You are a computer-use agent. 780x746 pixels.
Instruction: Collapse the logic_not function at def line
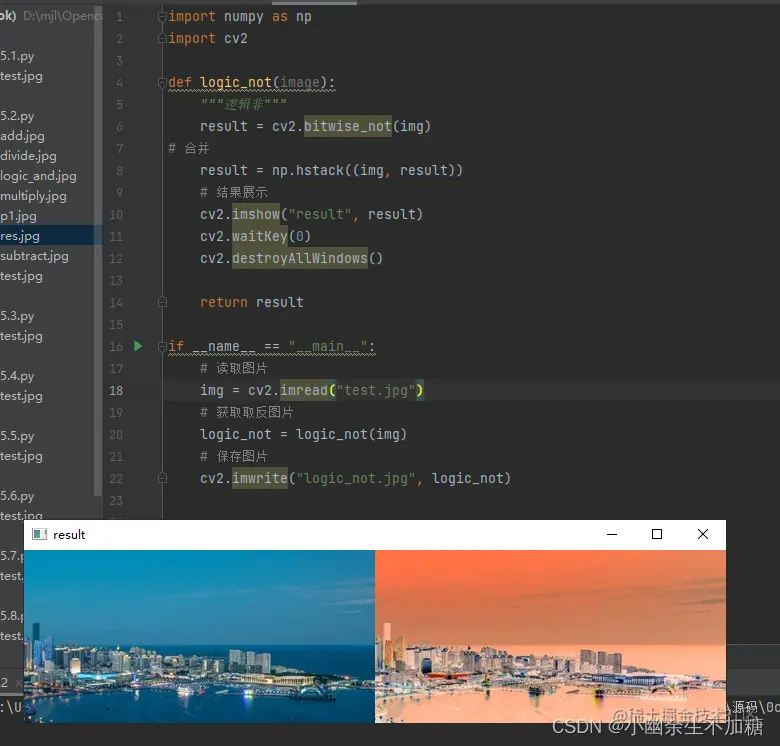(x=162, y=82)
